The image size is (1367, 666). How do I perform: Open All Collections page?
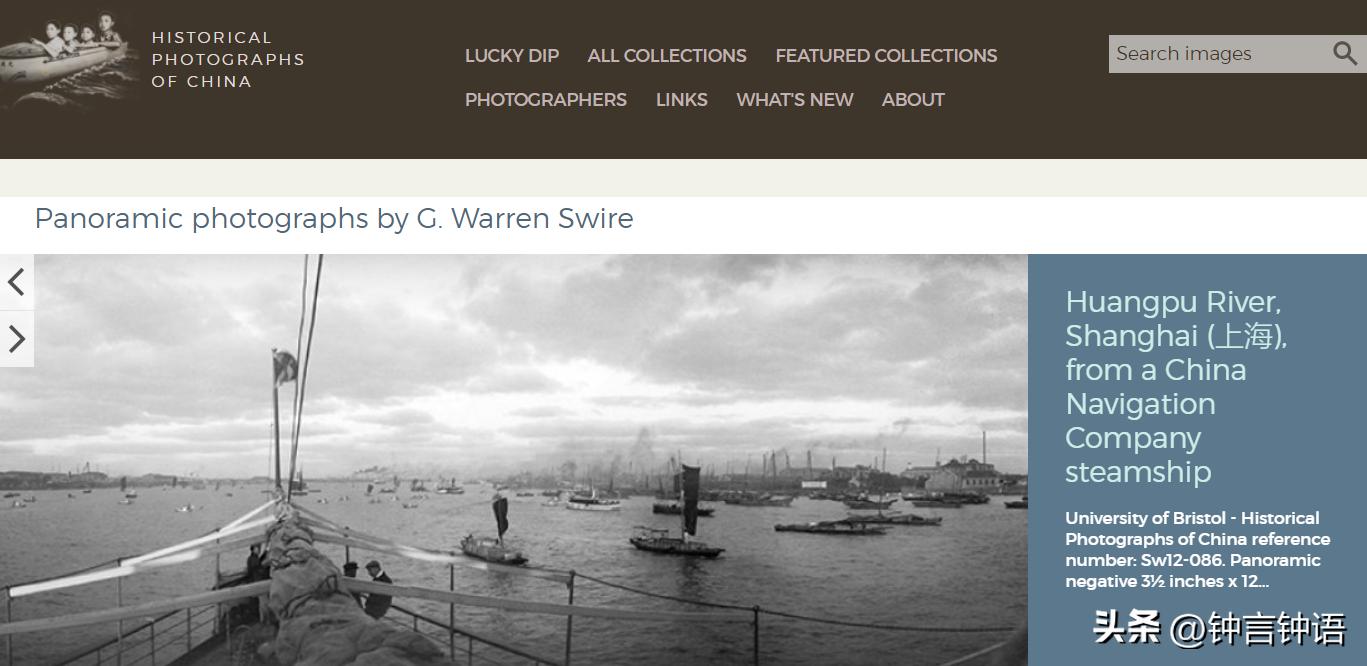[x=667, y=56]
